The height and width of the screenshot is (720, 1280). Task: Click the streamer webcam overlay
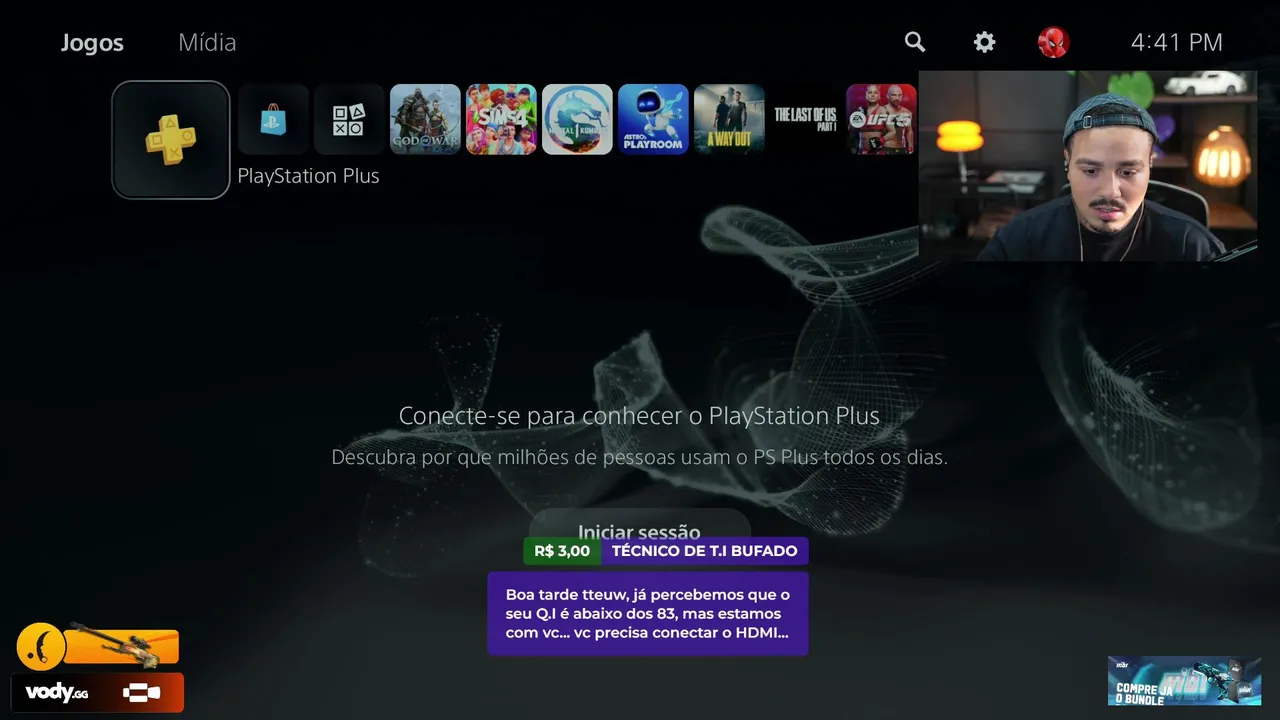coord(1088,166)
